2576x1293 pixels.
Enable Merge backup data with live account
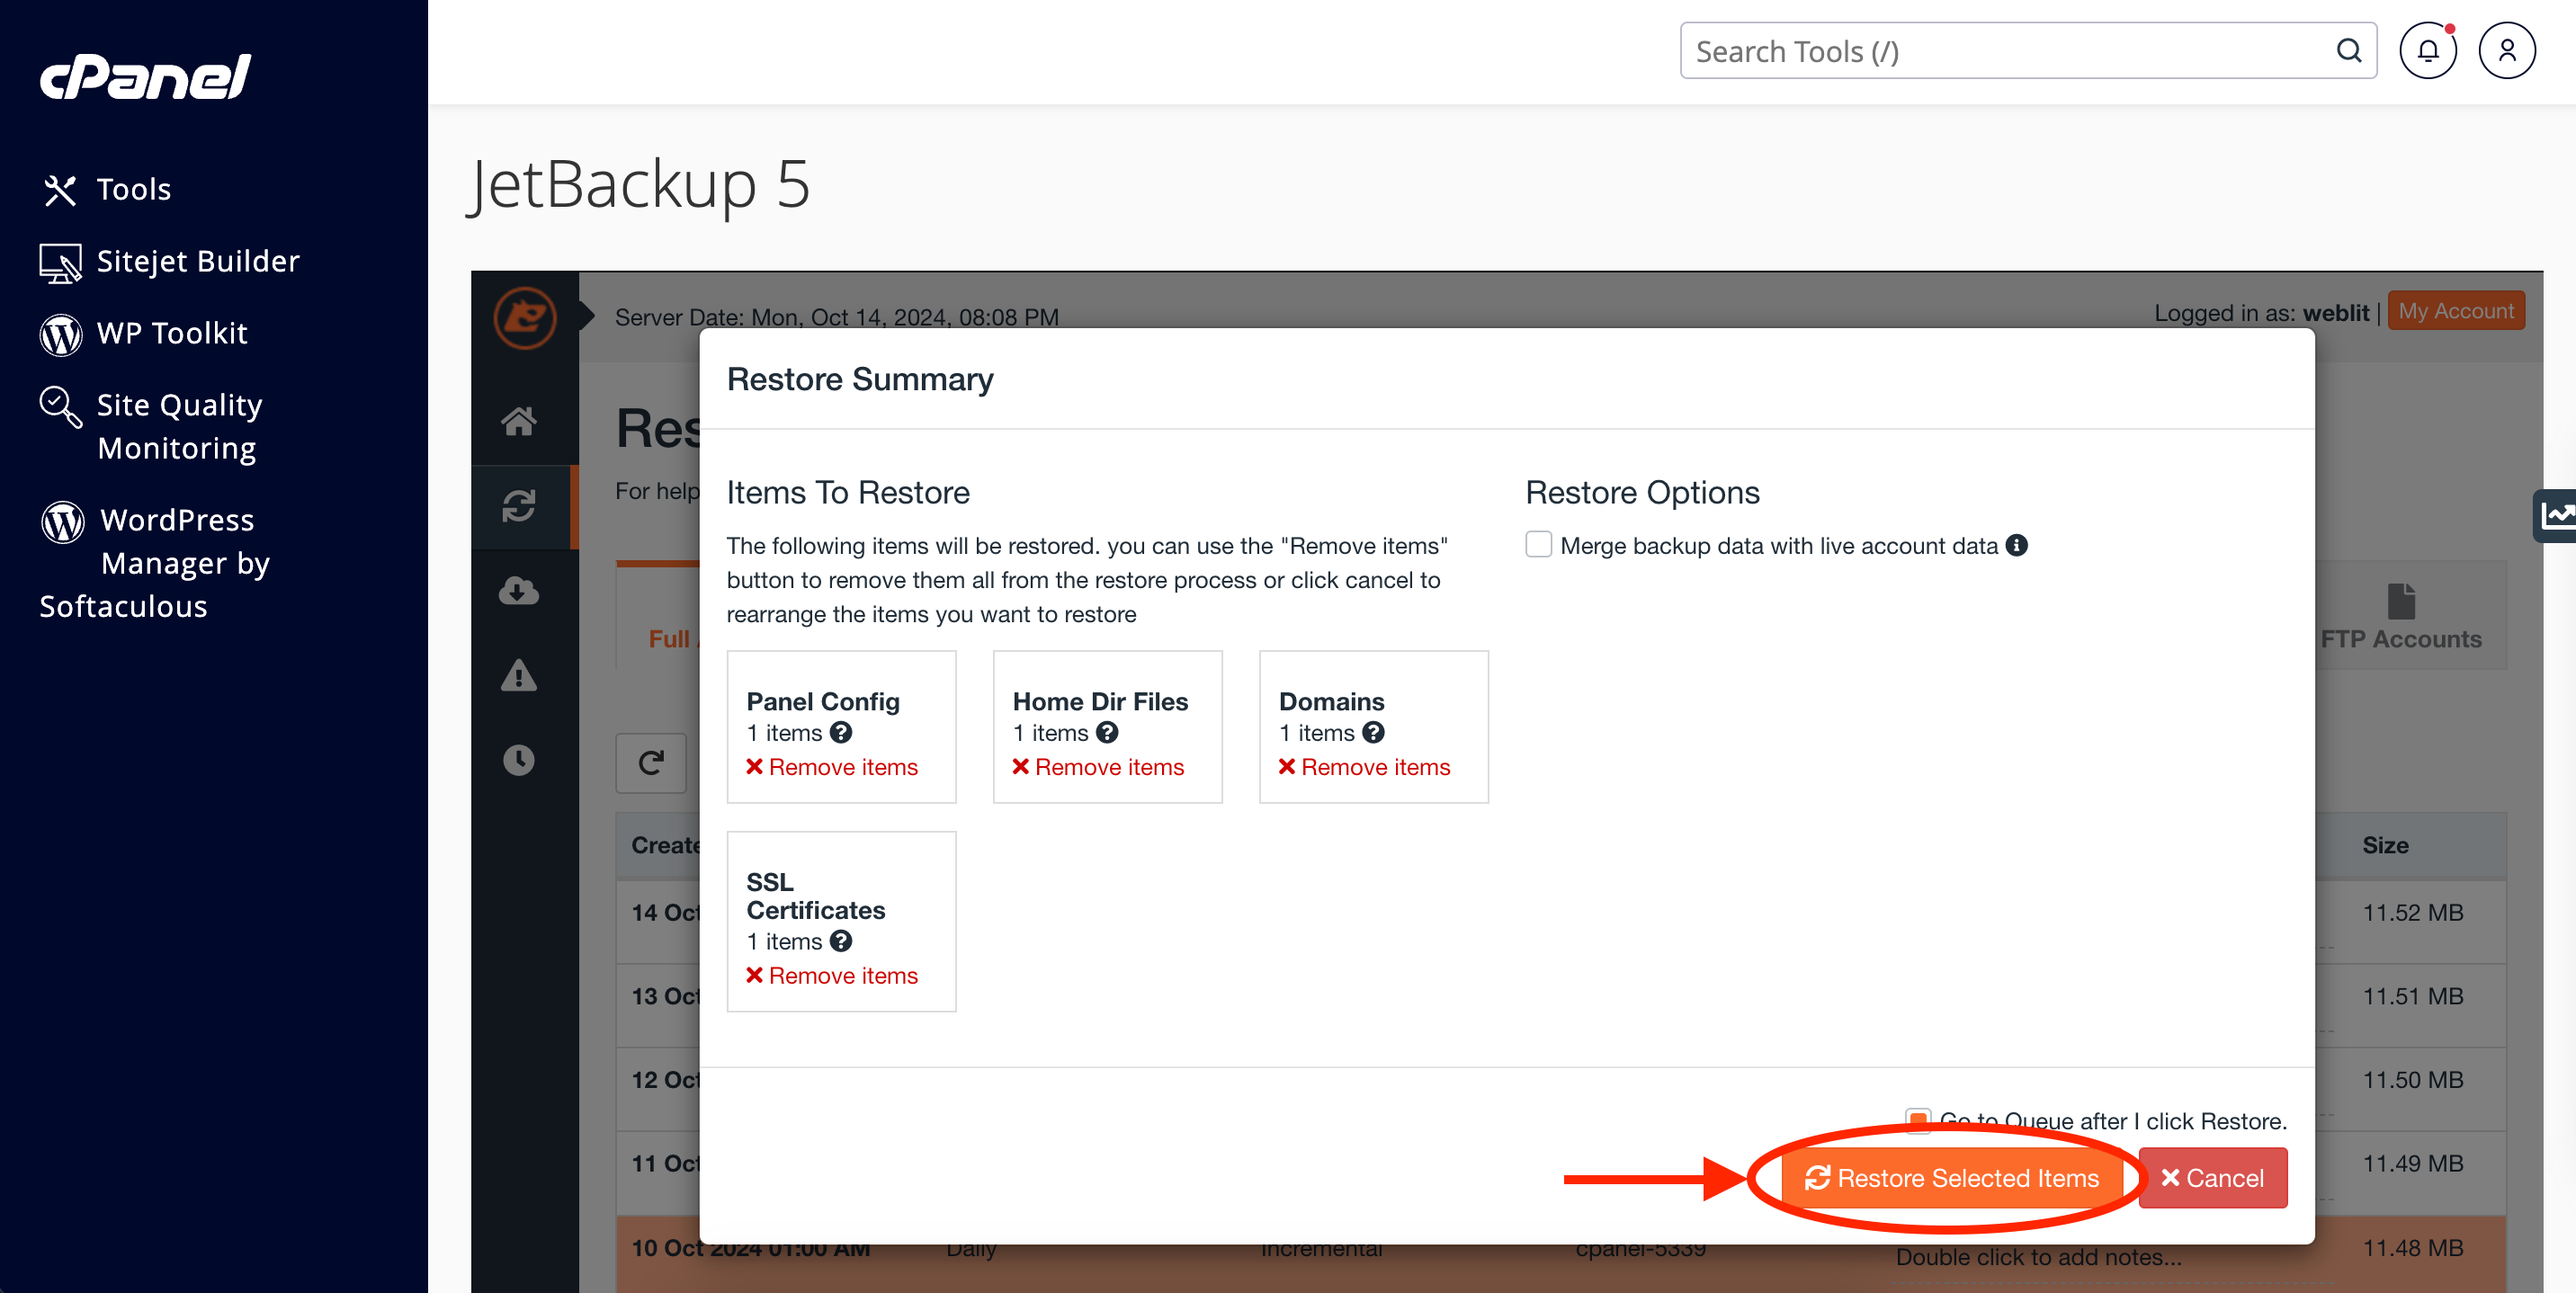1538,545
